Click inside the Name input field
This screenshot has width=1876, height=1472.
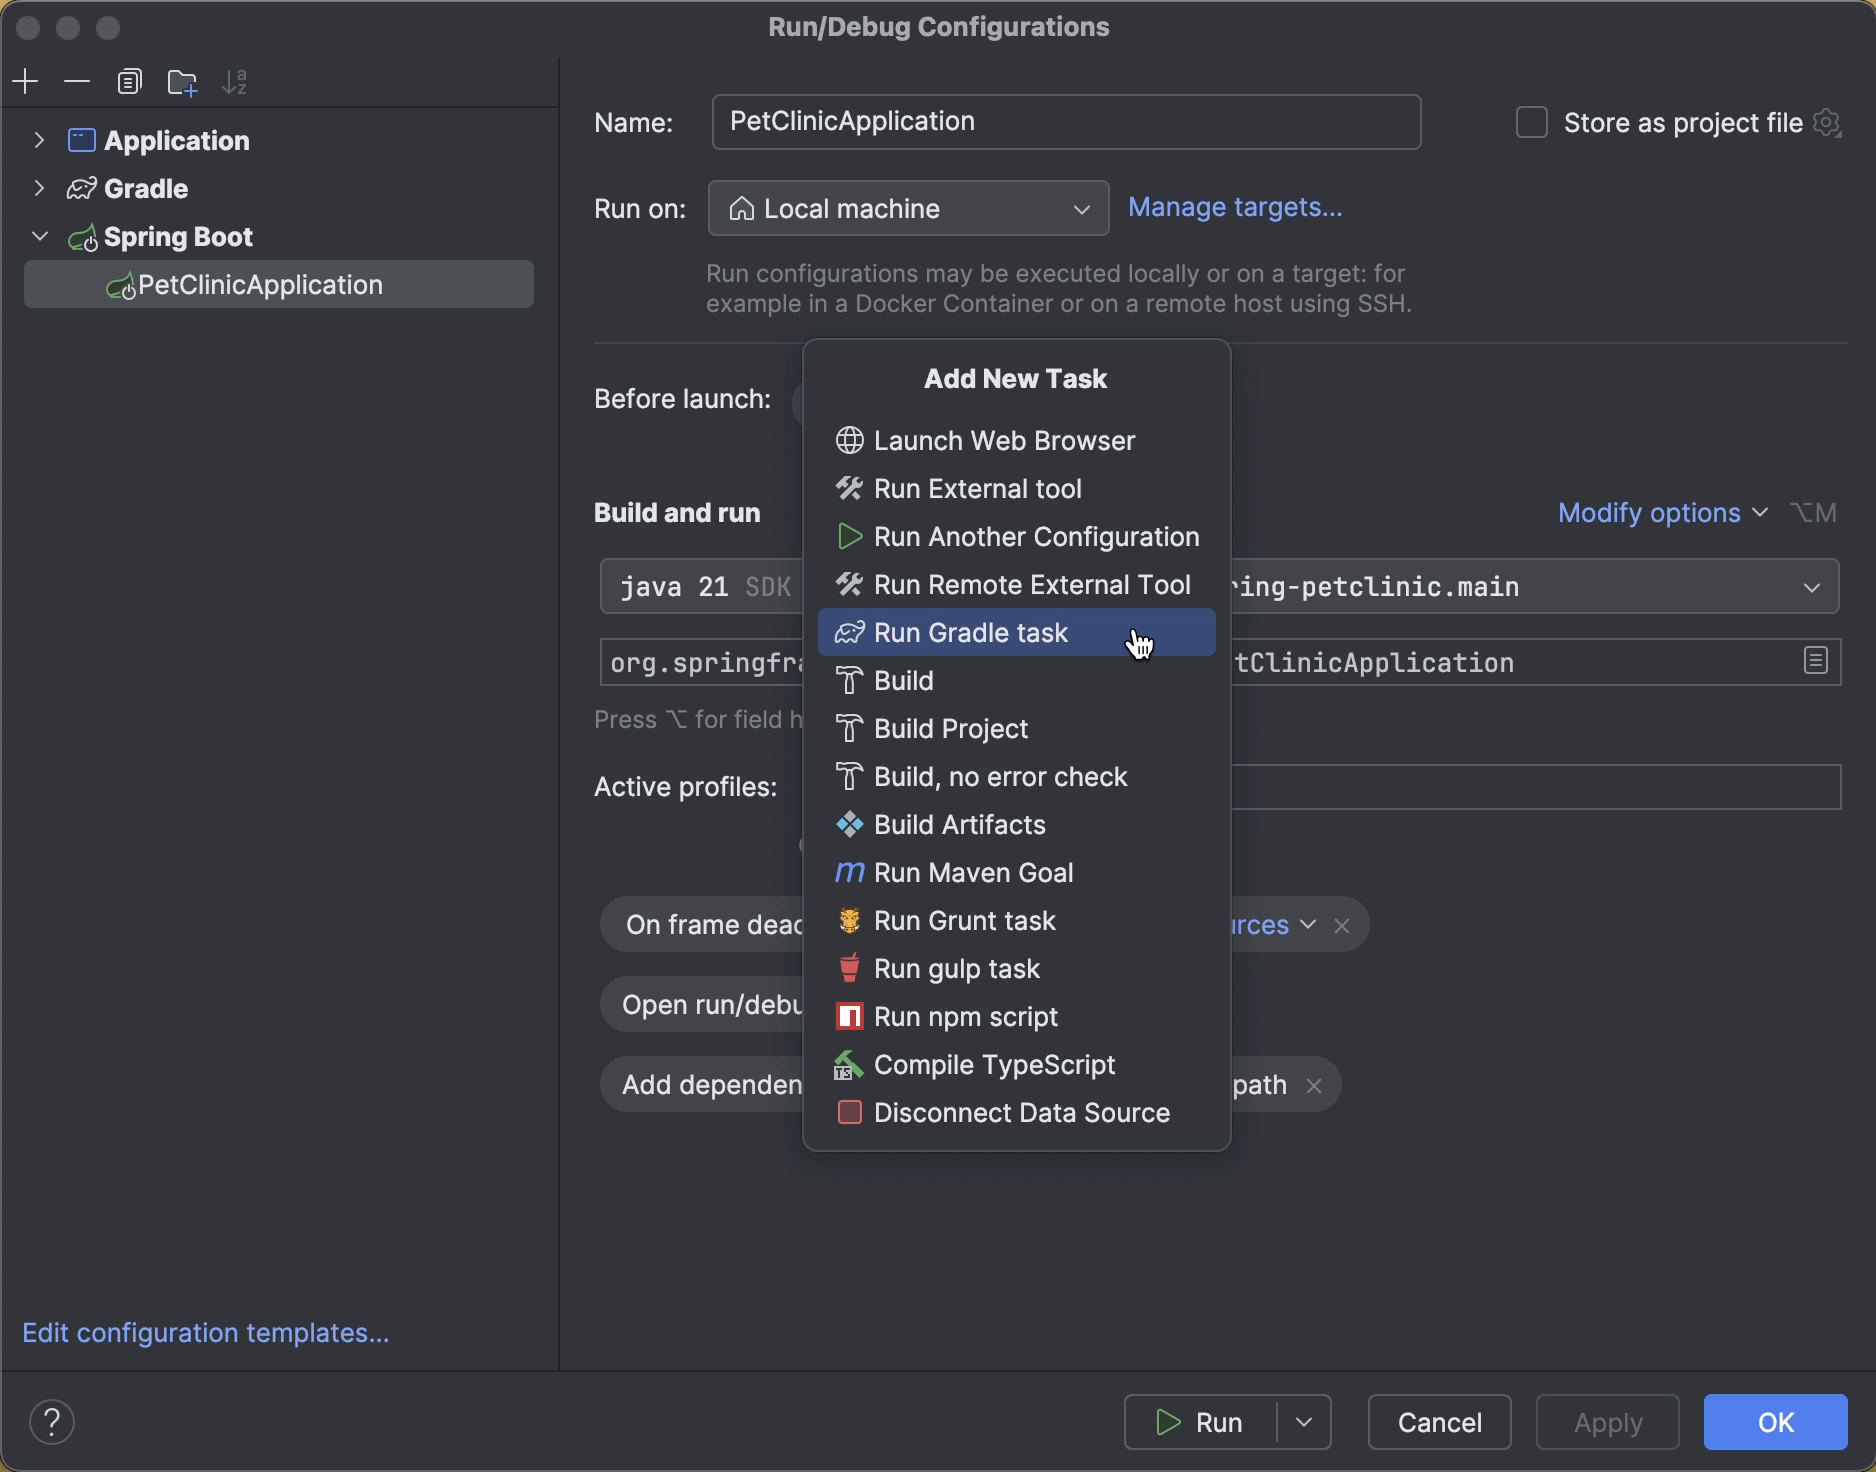point(1065,122)
